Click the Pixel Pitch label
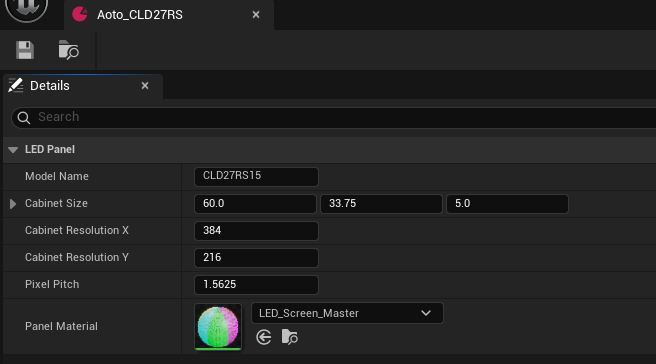Image resolution: width=656 pixels, height=364 pixels. (x=52, y=285)
